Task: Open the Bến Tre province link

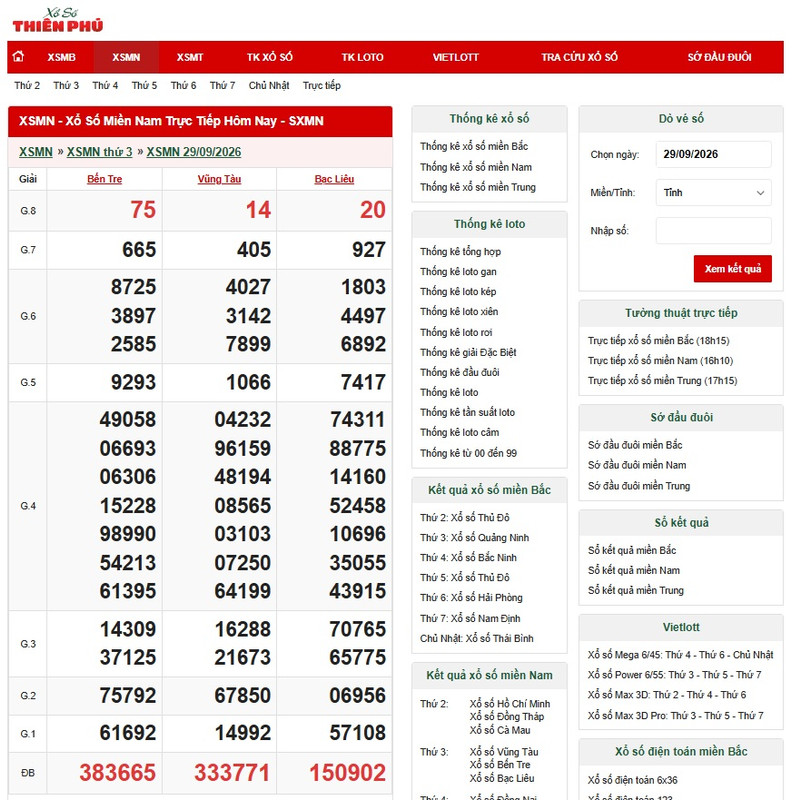Action: (105, 179)
